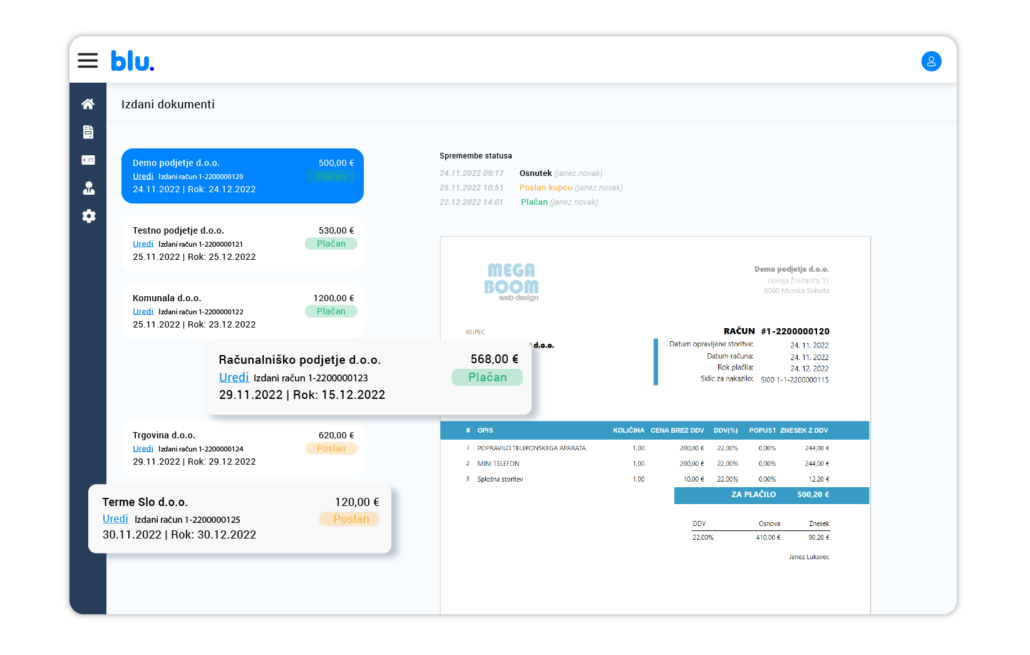Click Plačan badge on Testno podjetje invoice
Viewport: 1030px width, 655px height.
coord(330,243)
